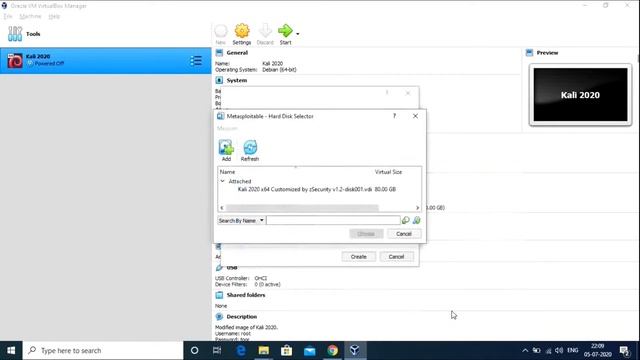The image size is (640, 360).
Task: Open Kali 2020 machine tools list menu
Action: click(x=196, y=60)
